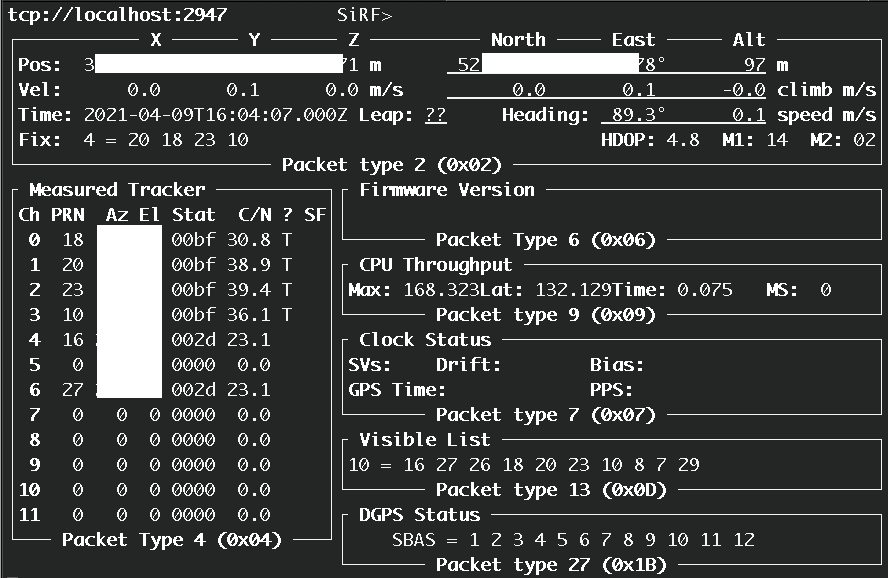Select the Time value 2021-04-09T16:04:07.000Z
Screen dimensions: 888x578
tap(216, 115)
